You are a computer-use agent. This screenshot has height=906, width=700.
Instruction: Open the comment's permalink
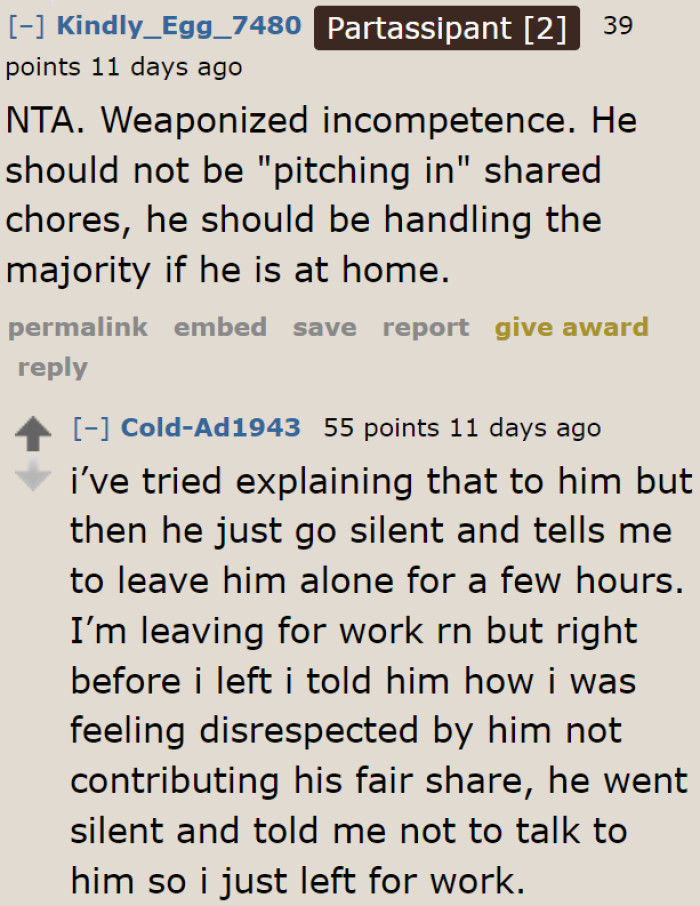pos(77,327)
